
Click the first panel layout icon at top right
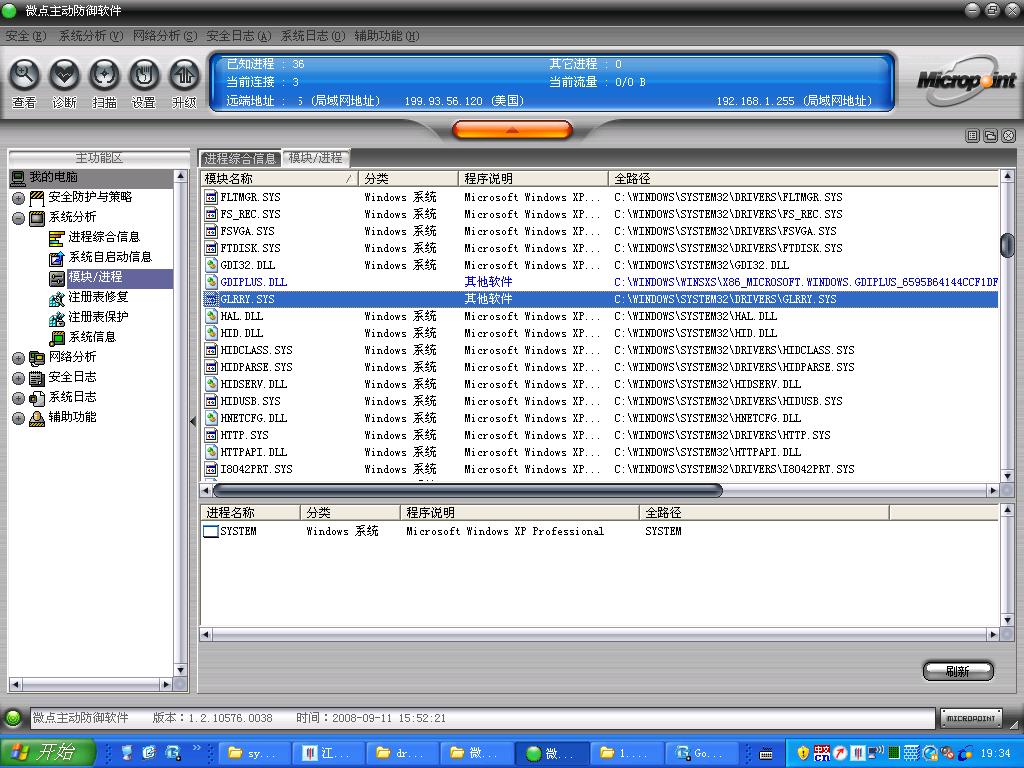[972, 135]
